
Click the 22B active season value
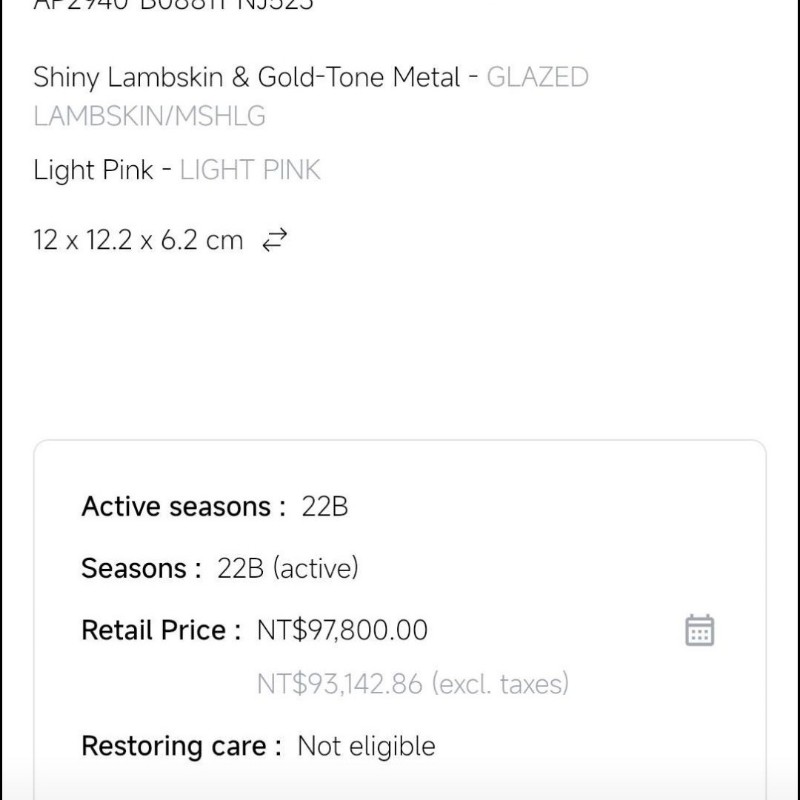pos(324,507)
